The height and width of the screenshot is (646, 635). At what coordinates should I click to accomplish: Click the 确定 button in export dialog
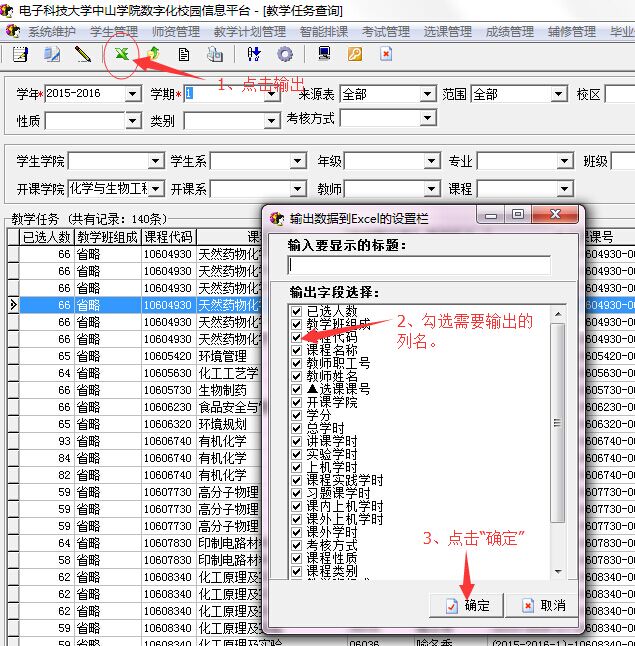point(468,605)
